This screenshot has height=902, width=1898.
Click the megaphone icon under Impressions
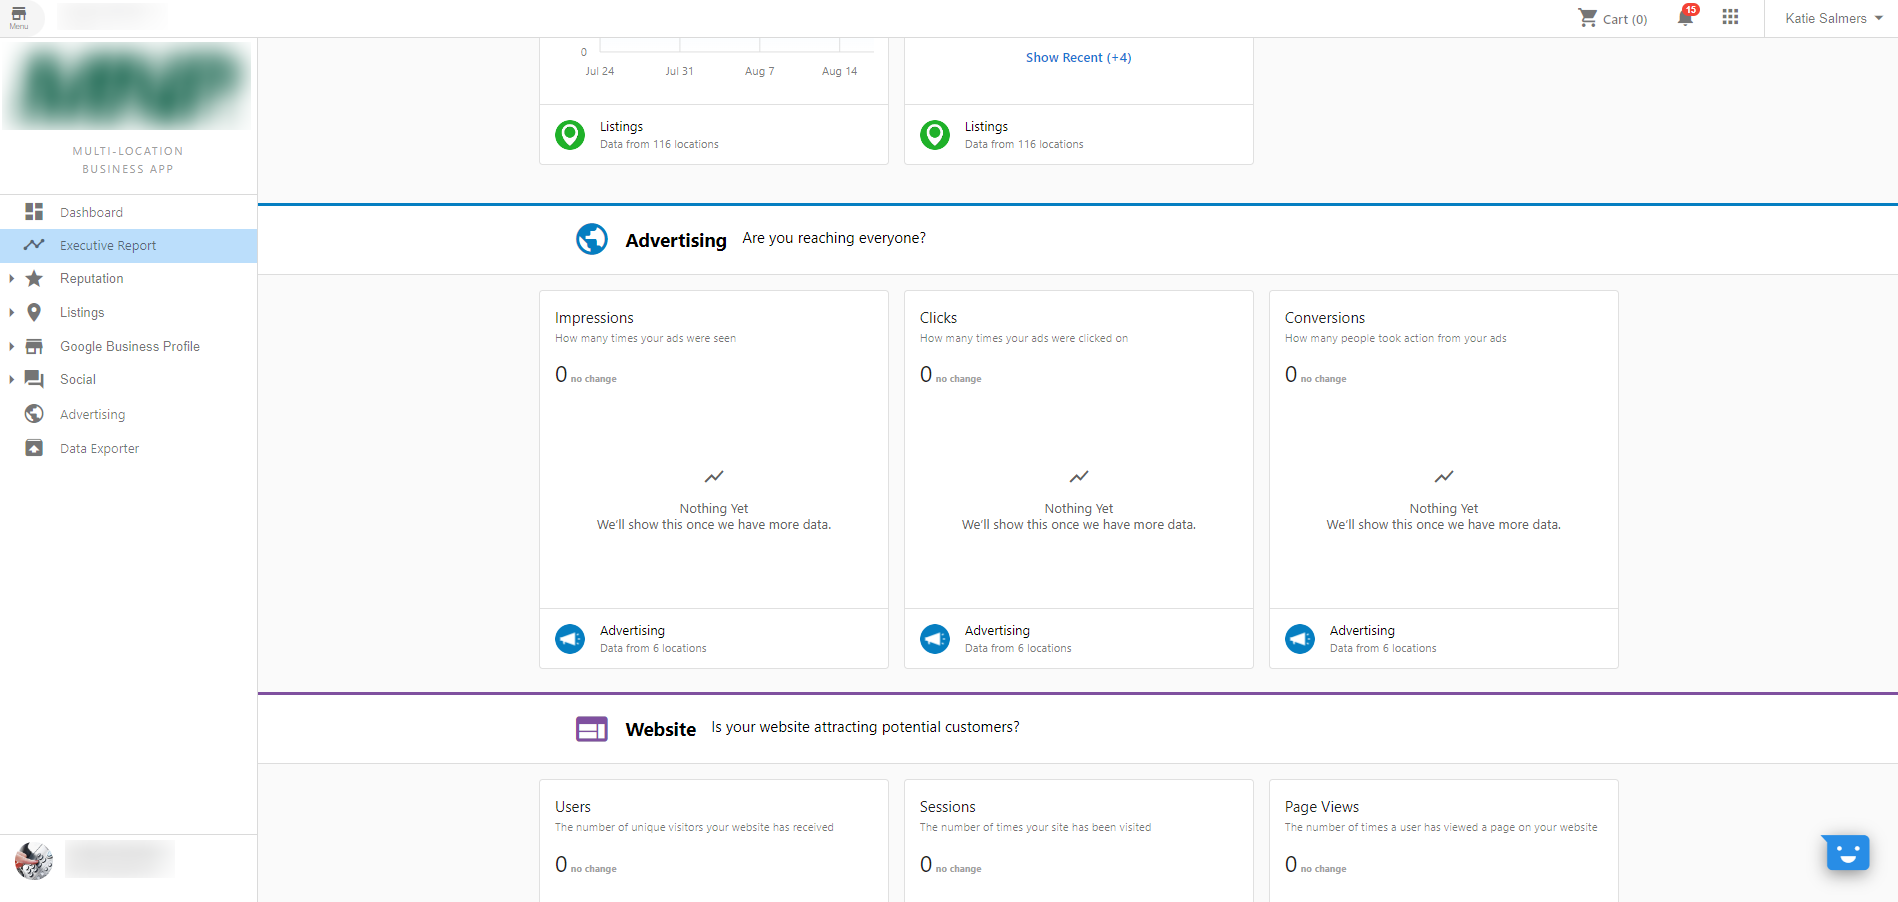[x=570, y=639]
